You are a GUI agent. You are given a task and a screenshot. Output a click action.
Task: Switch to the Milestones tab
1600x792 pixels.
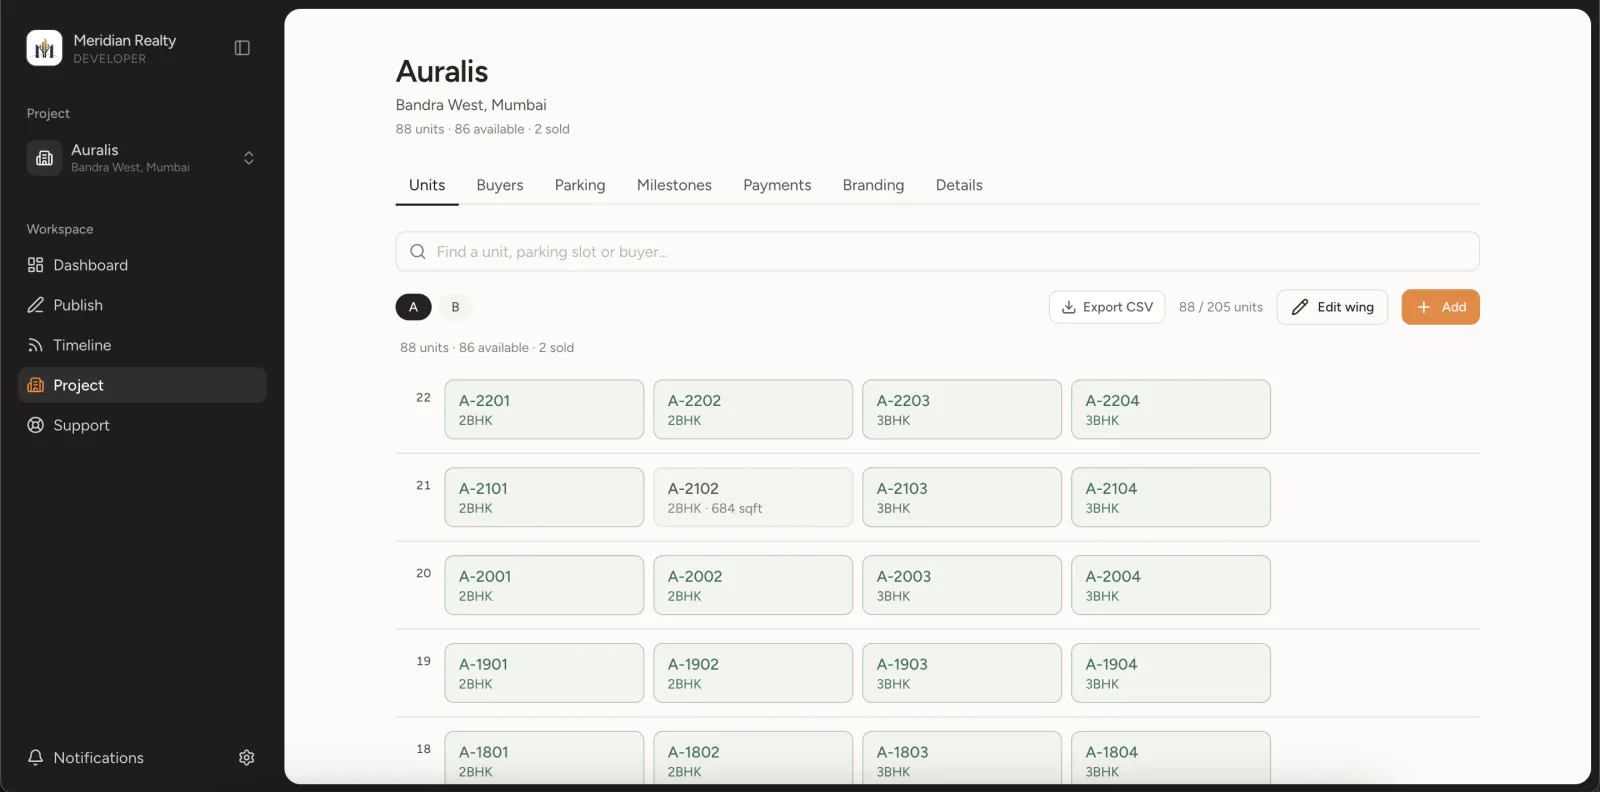[674, 185]
